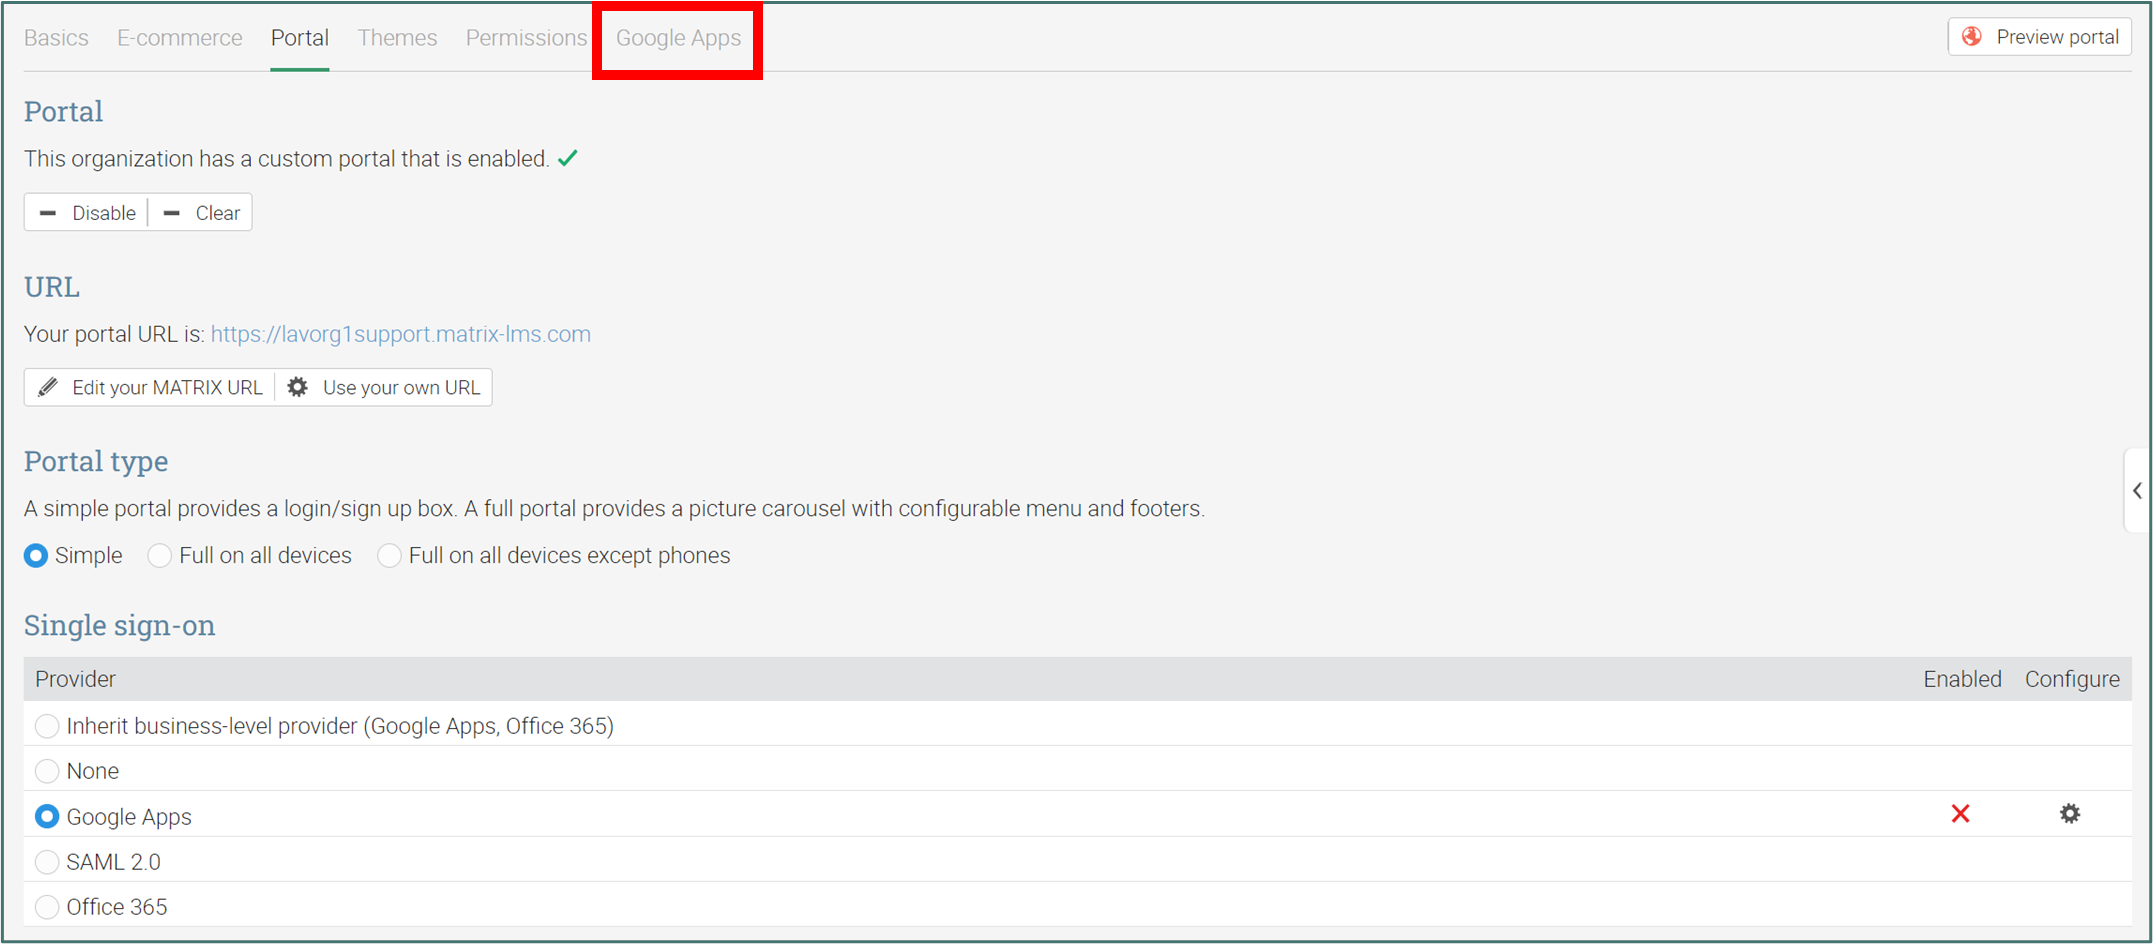
Task: Click the Single sign-on section heading
Action: tap(120, 626)
